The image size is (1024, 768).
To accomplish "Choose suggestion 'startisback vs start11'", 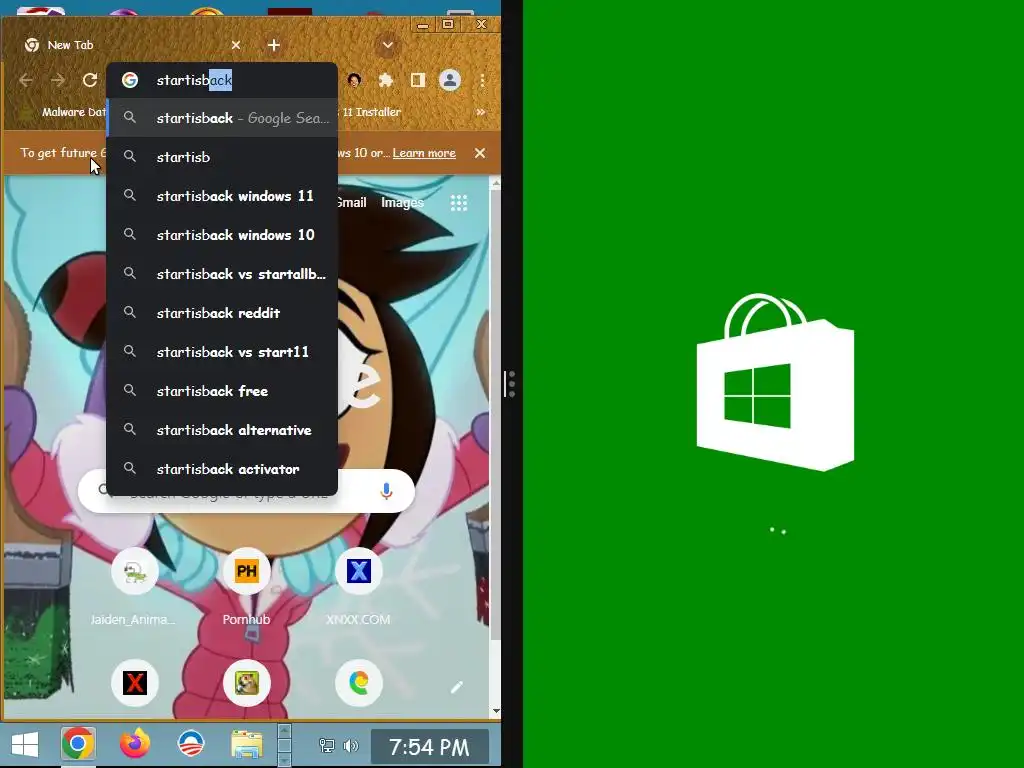I will tap(222, 352).
